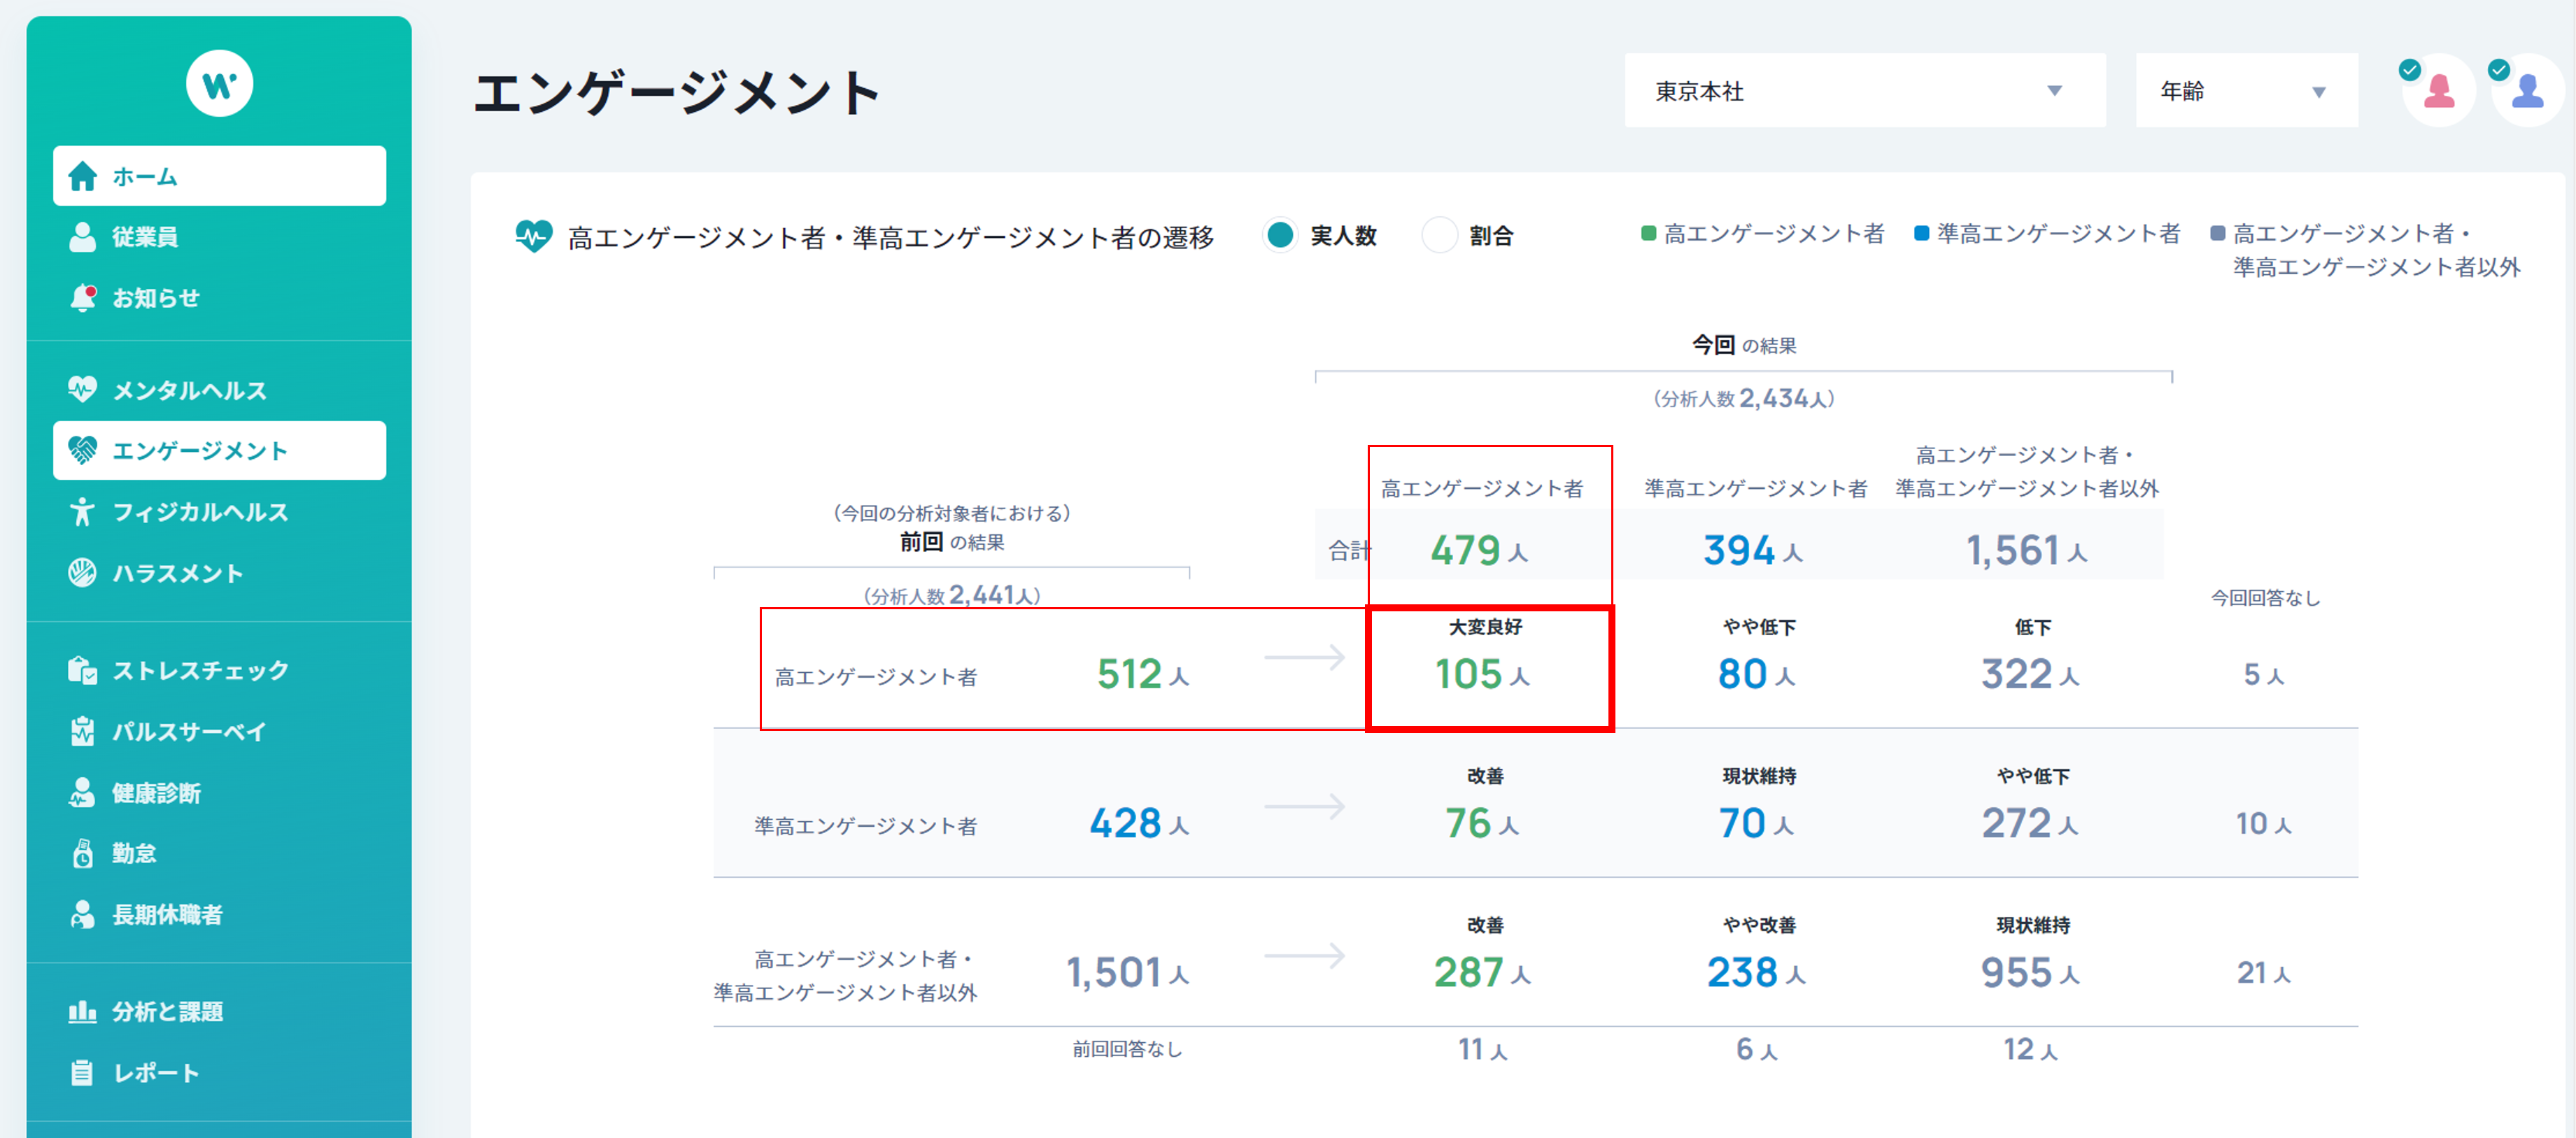The width and height of the screenshot is (2576, 1138).
Task: Click the long-term leave person icon
Action: pos(82,915)
